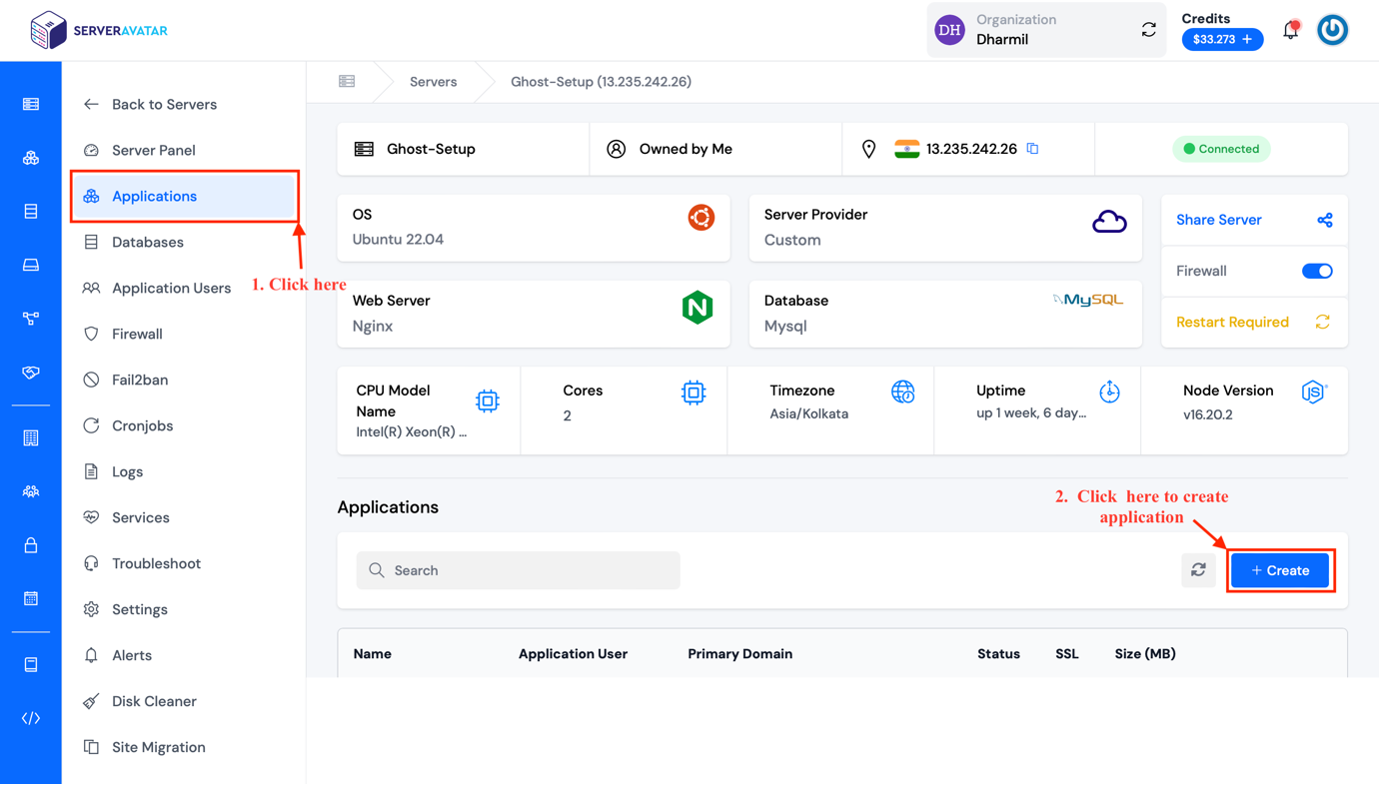Click the network nodes icon in blue rail
Screen dimensions: 1384x788
31,319
